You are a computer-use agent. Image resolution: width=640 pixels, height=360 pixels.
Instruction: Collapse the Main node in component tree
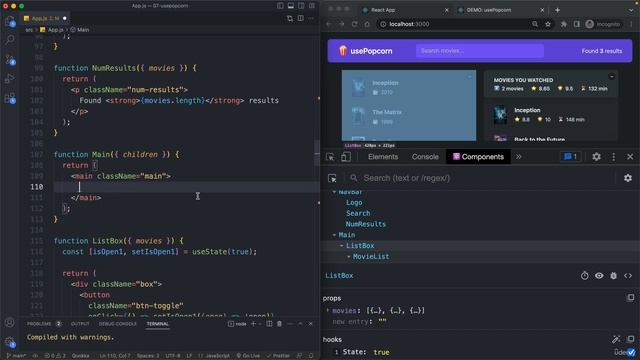point(335,235)
